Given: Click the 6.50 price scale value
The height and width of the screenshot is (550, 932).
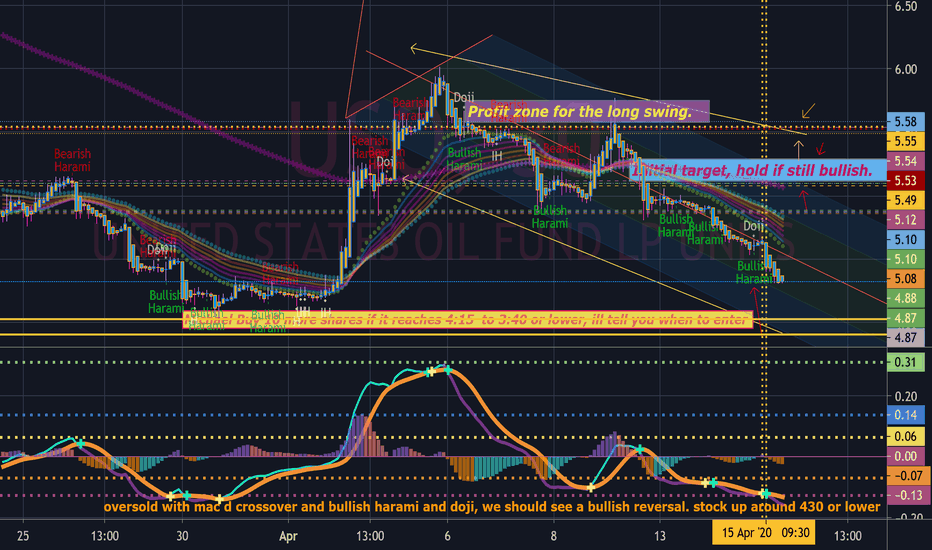Looking at the screenshot, I should 905,6.
